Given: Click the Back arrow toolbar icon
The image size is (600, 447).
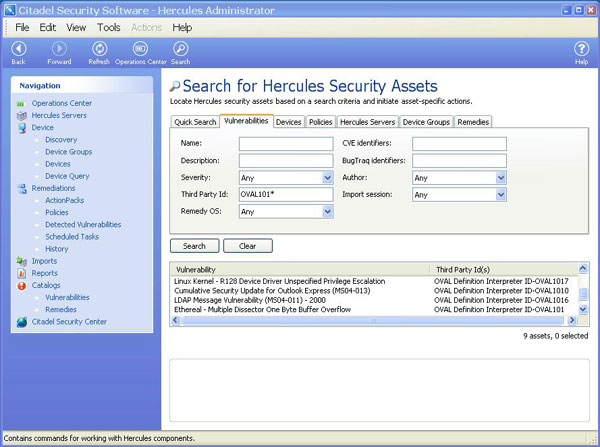Looking at the screenshot, I should click(18, 48).
